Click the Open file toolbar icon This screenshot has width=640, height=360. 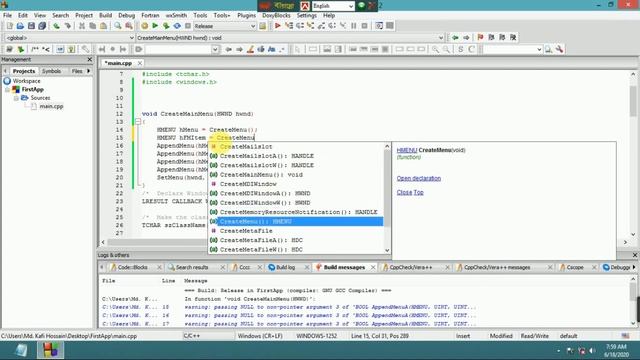pyautogui.click(x=20, y=26)
